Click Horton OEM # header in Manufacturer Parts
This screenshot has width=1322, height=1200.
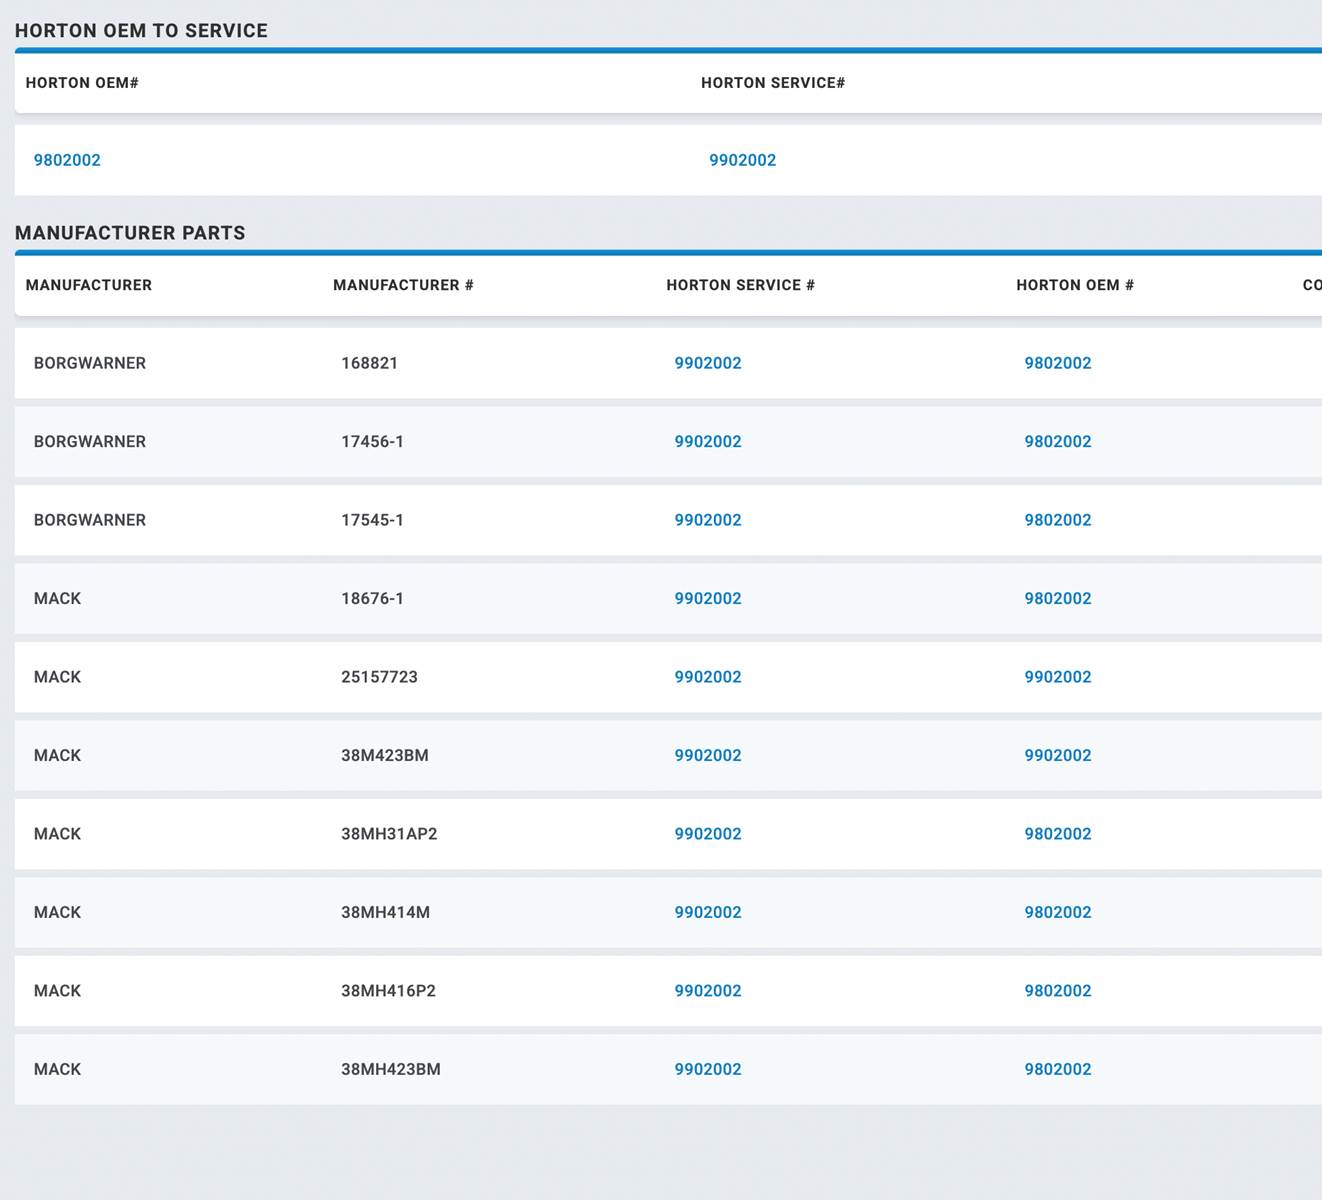[1074, 285]
